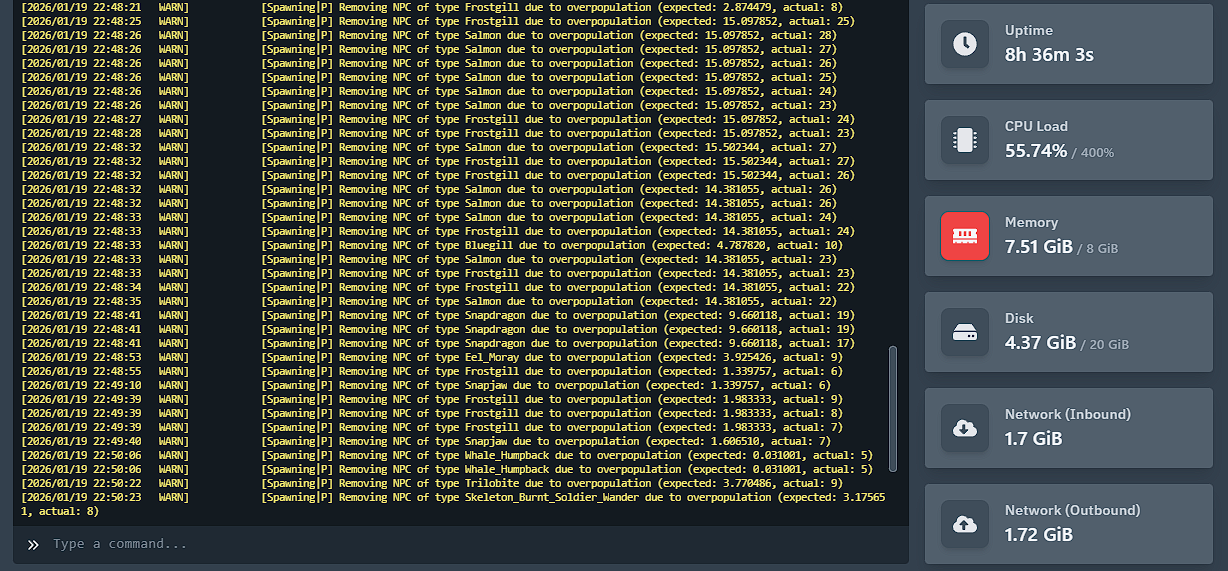The width and height of the screenshot is (1228, 571).
Task: Click the Network Outbound cloud upload icon
Action: point(965,524)
